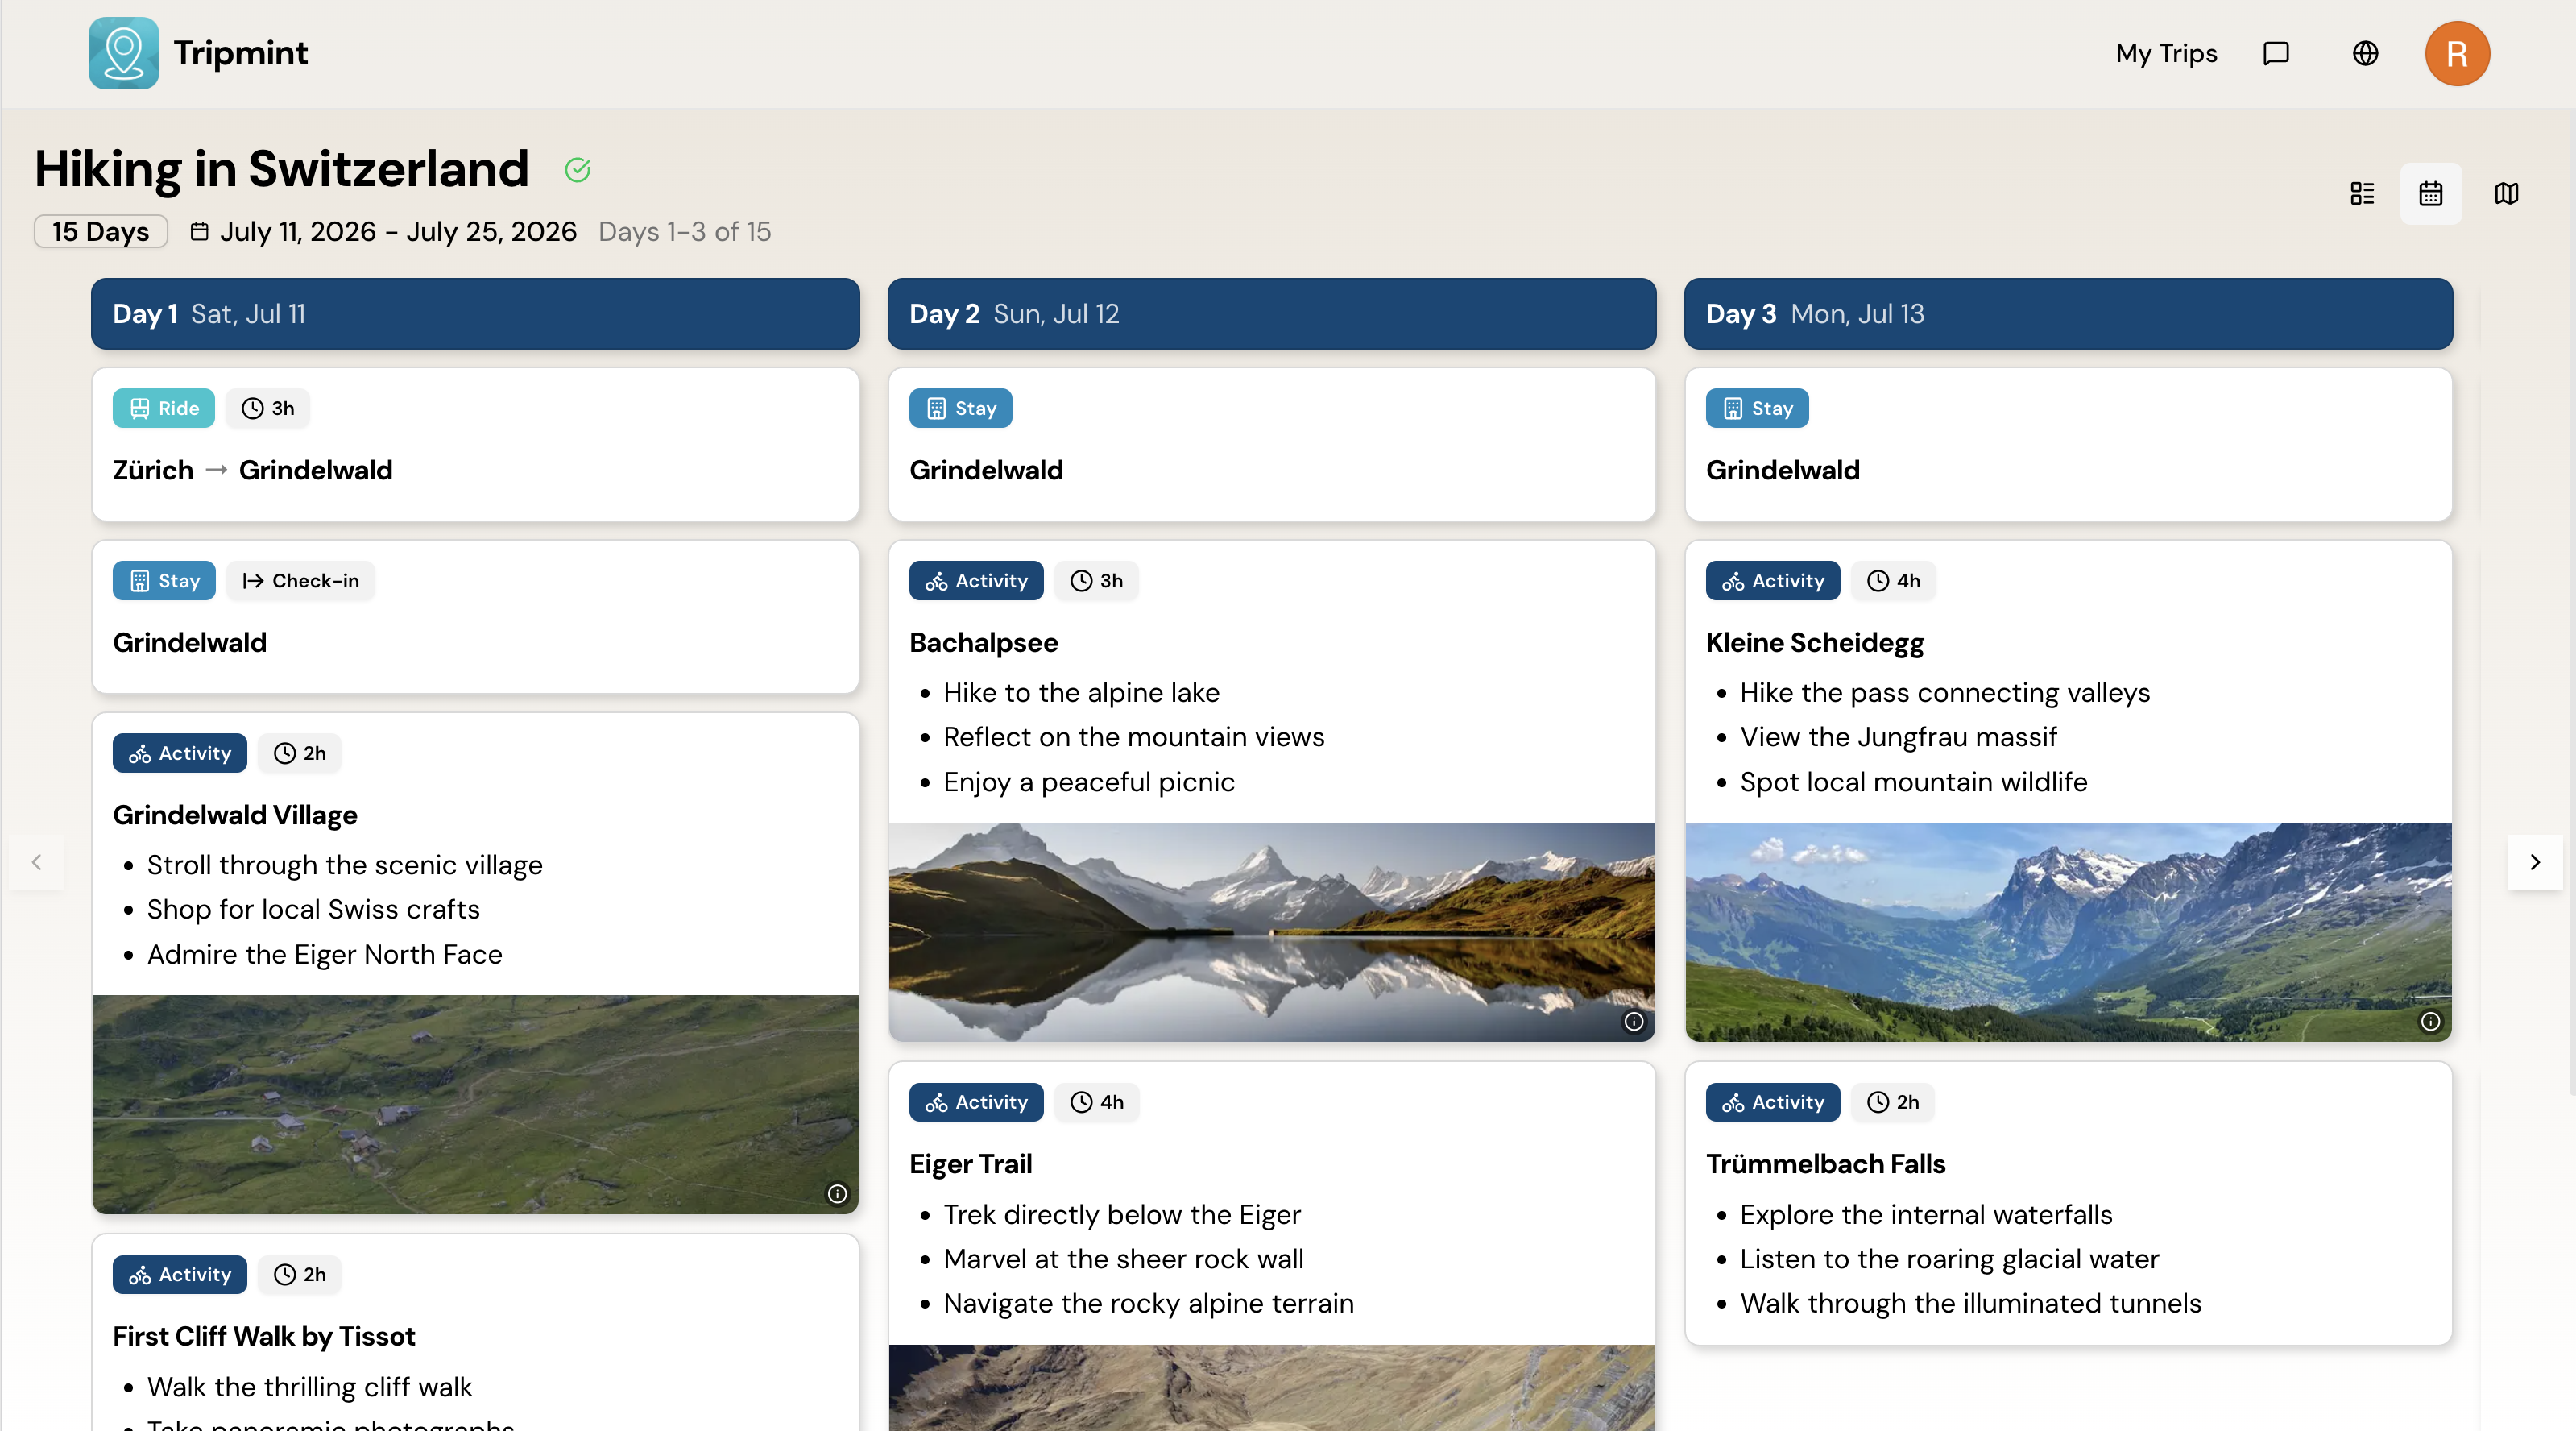Open the chat messages icon
The height and width of the screenshot is (1431, 2576).
tap(2276, 53)
